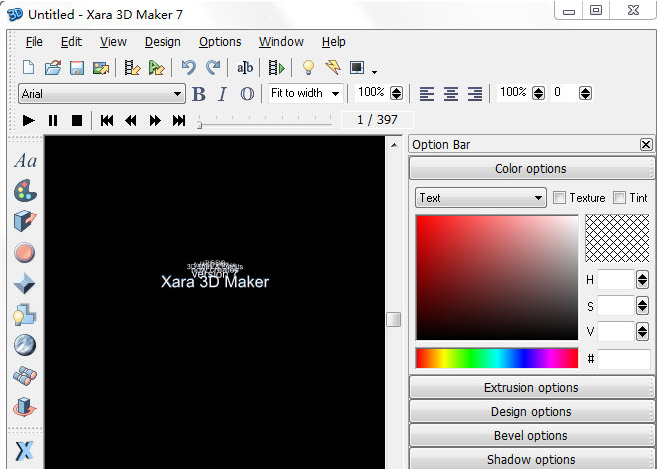Open the Text options tool (Aa)
658x469 pixels.
(x=25, y=161)
